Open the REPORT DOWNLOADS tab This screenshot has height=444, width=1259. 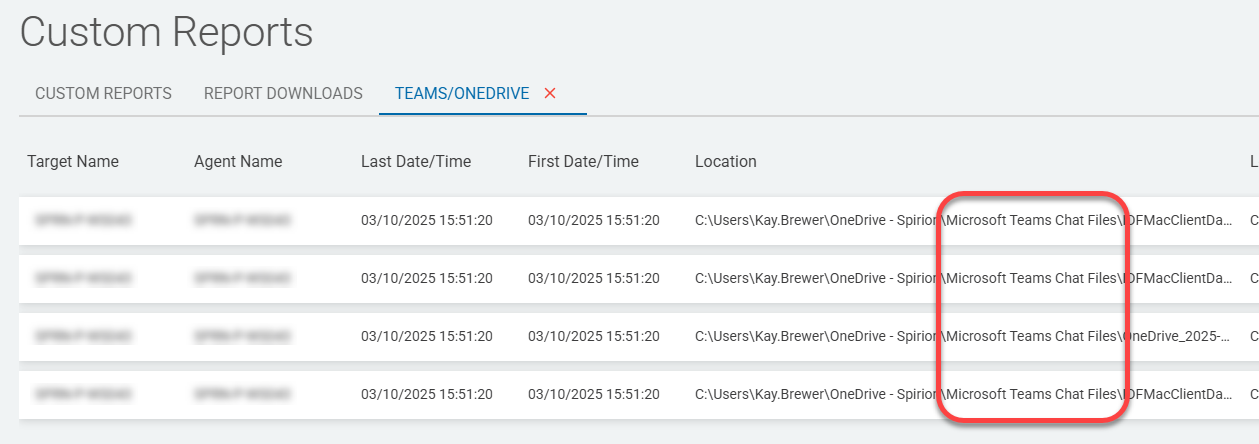283,93
